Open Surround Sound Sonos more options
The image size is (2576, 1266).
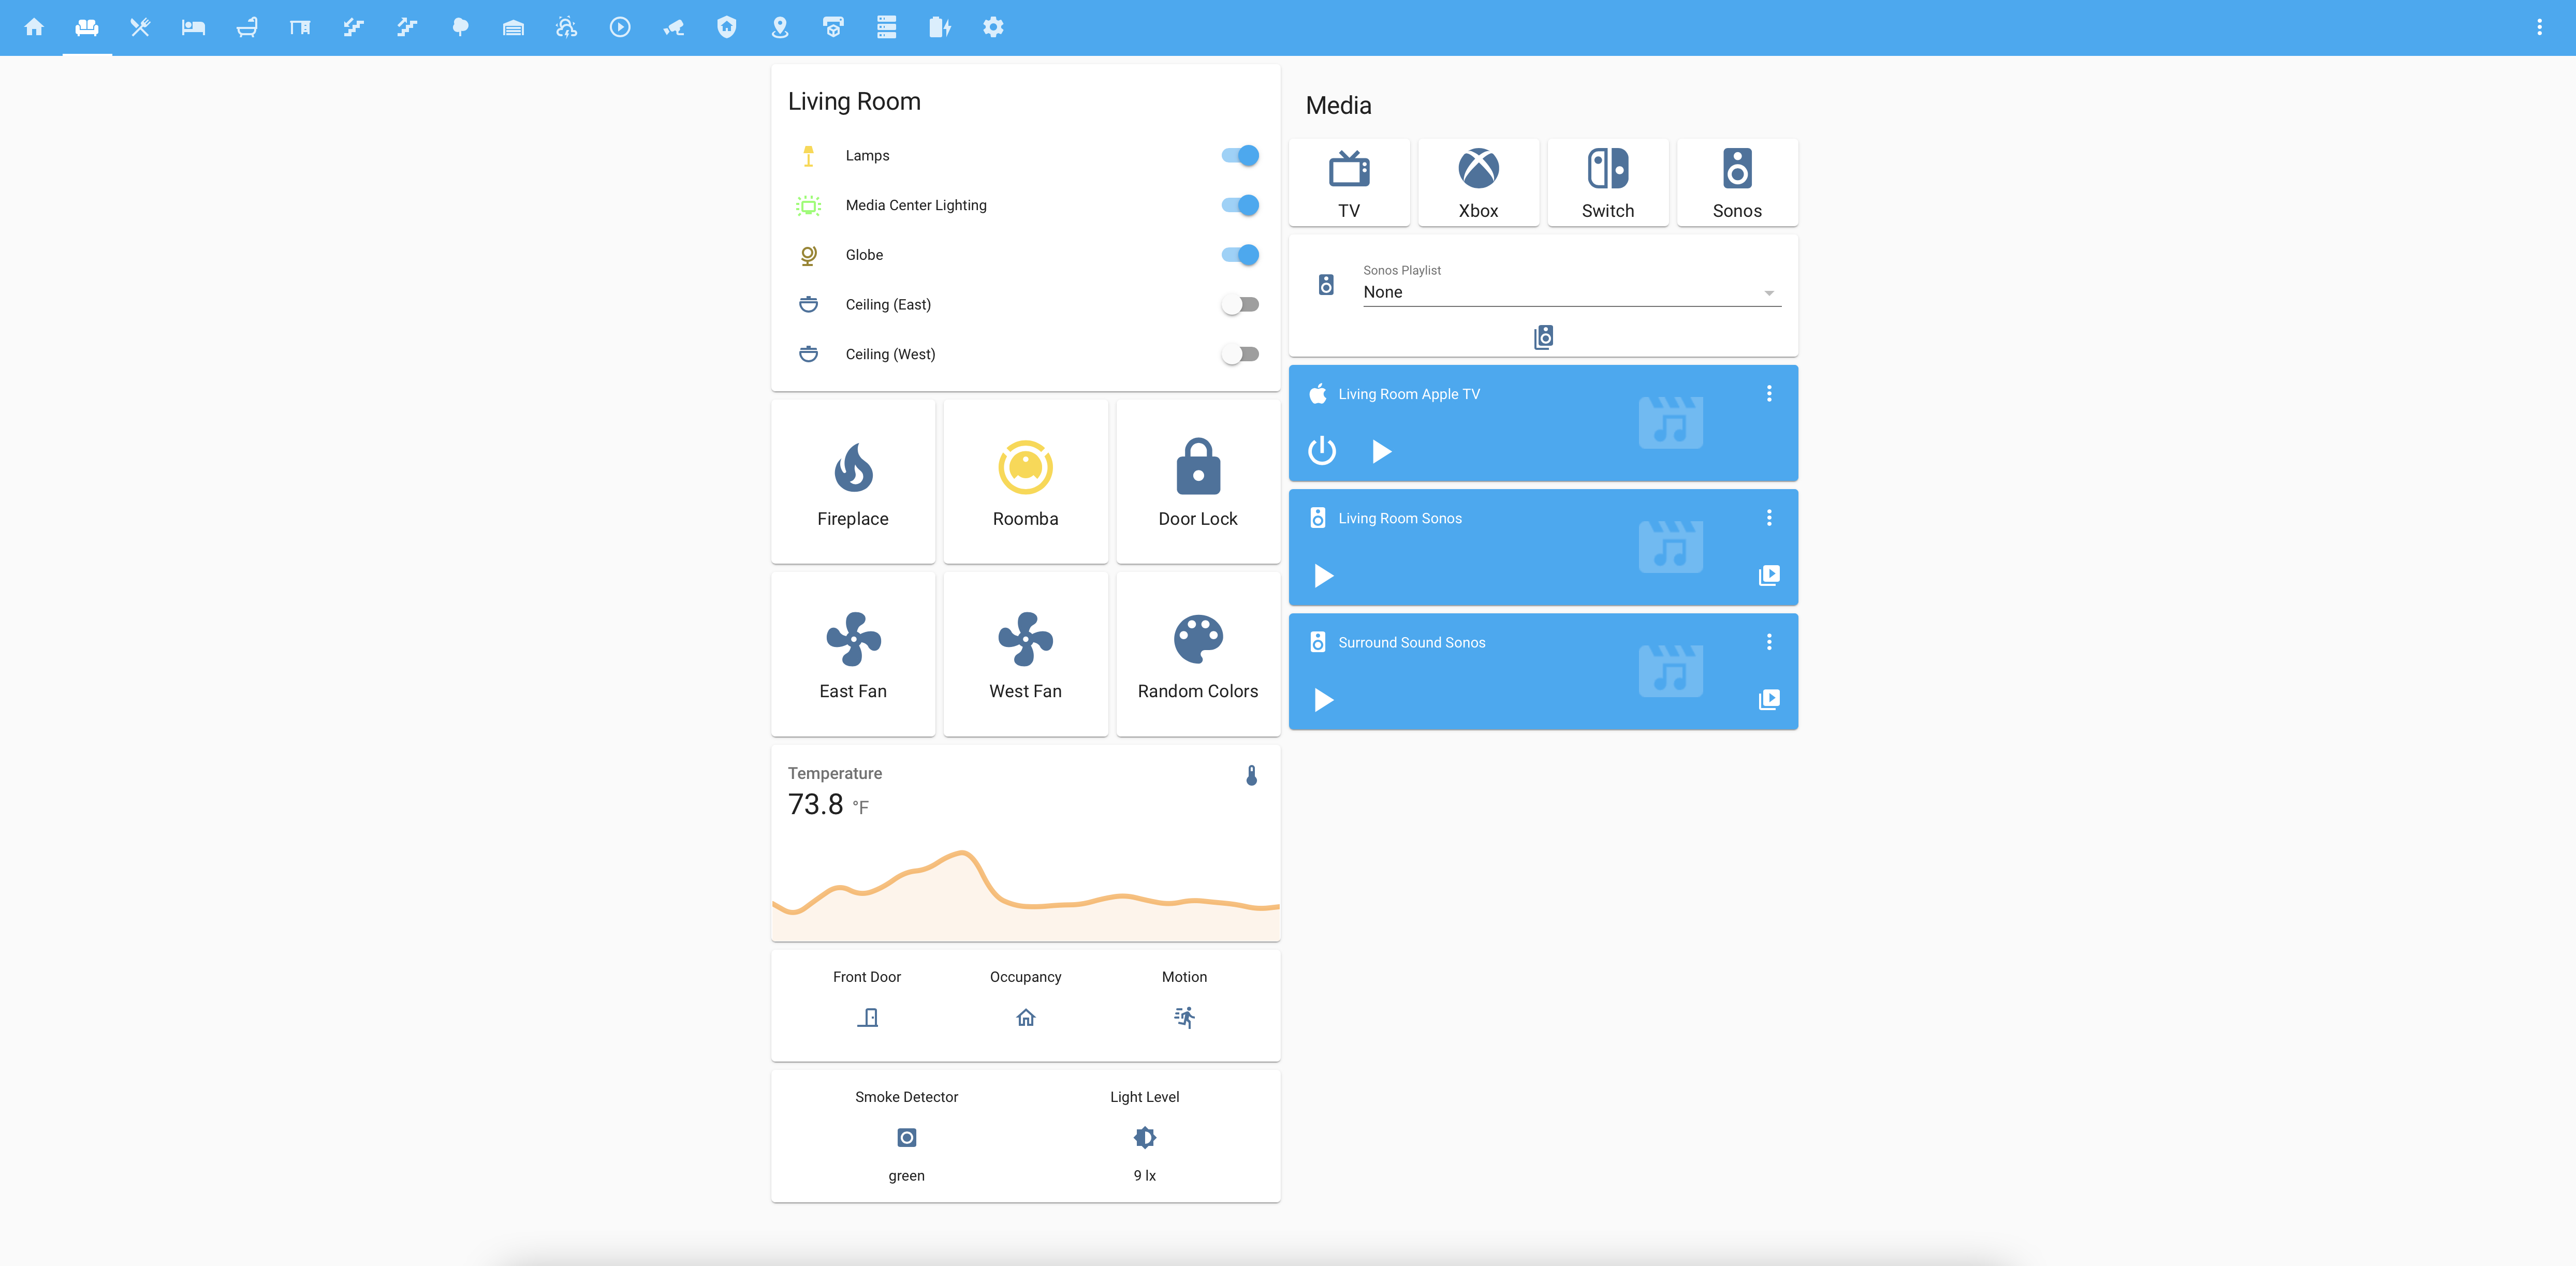coord(1768,642)
